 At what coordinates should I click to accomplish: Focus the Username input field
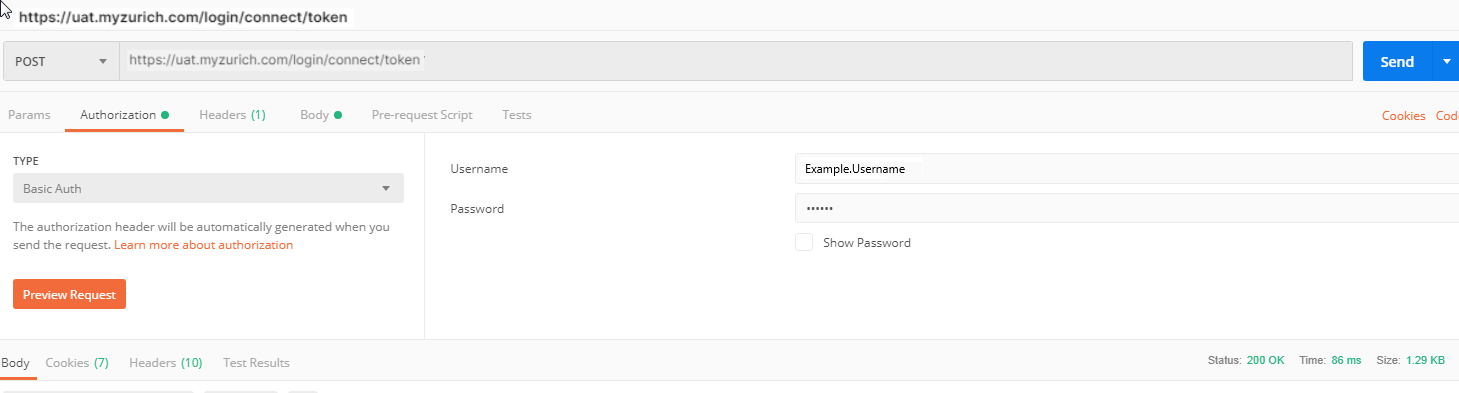click(1127, 169)
